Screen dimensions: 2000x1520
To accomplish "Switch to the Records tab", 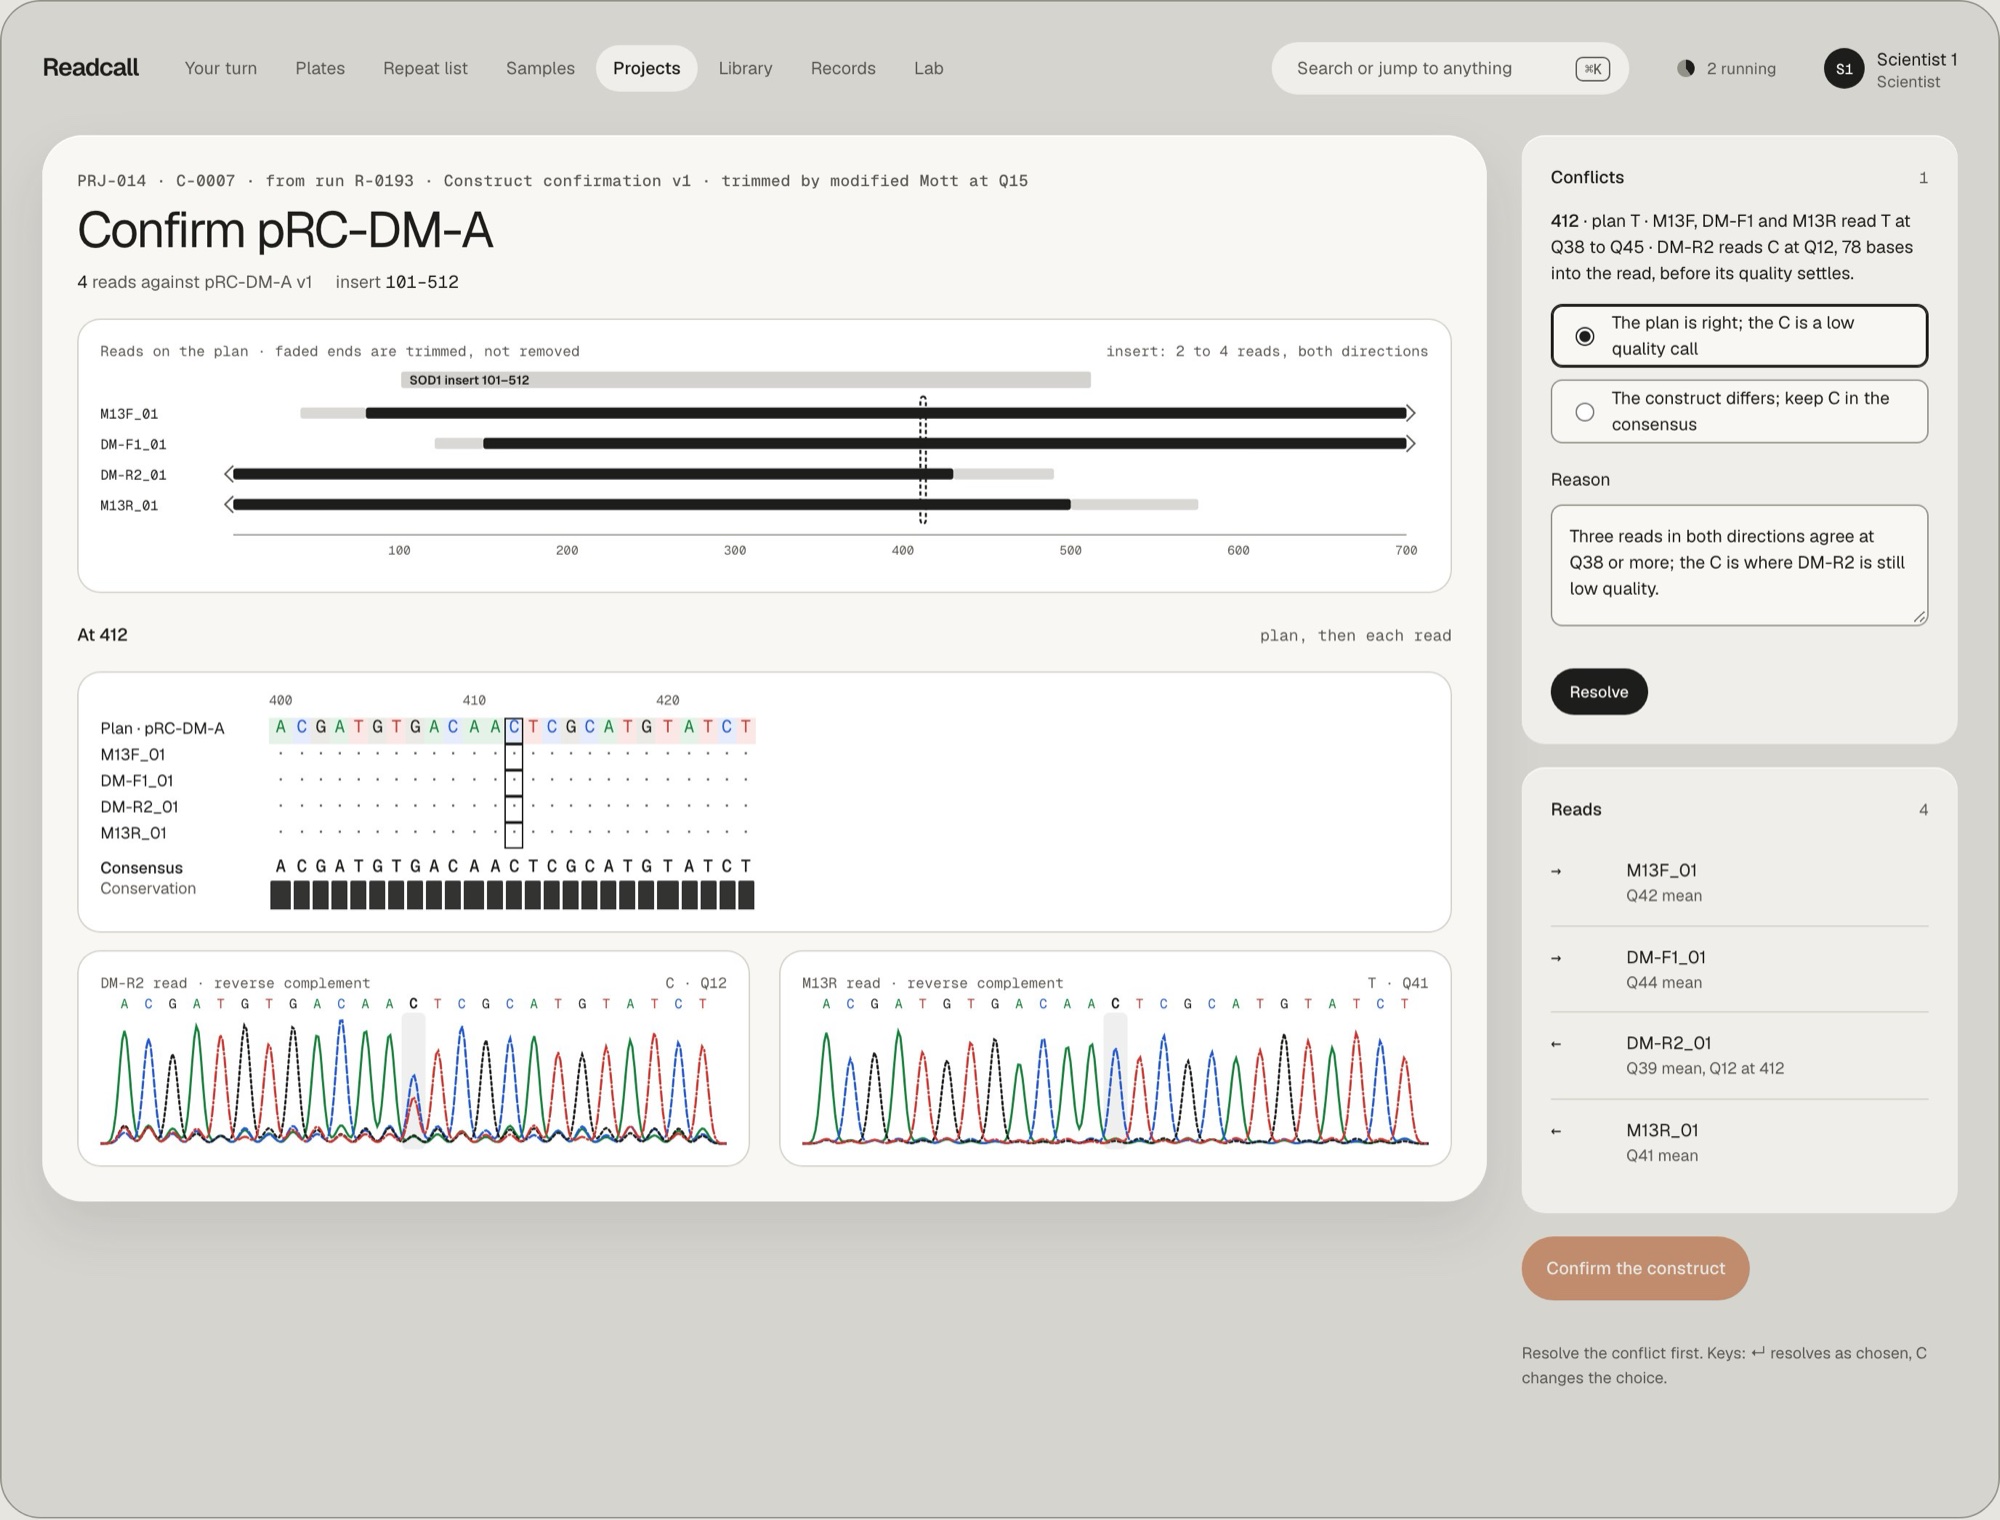I will pos(843,68).
